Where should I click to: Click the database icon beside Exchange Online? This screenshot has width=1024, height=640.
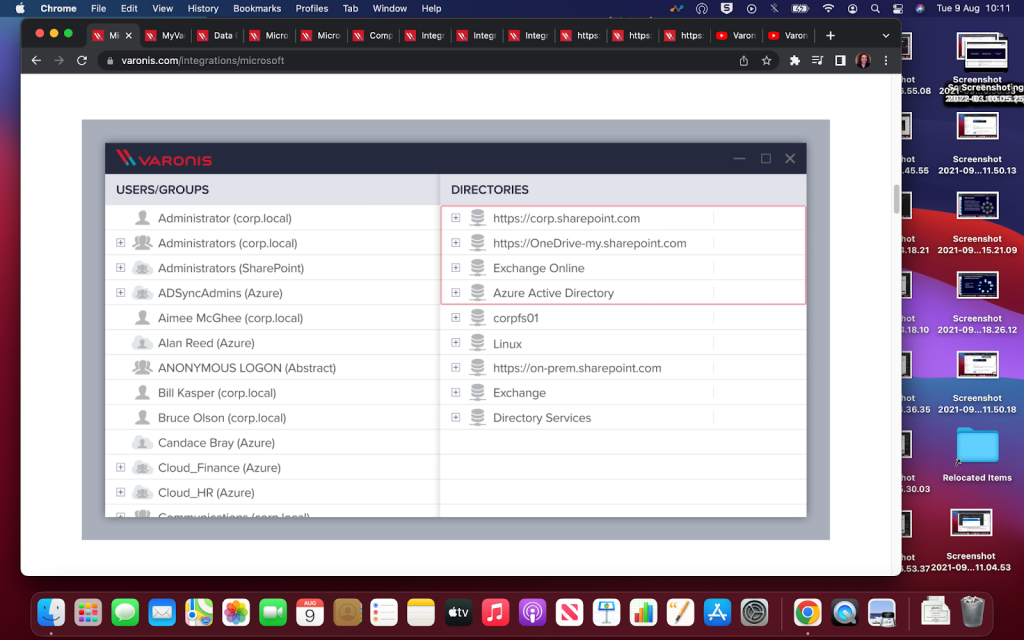coord(477,268)
